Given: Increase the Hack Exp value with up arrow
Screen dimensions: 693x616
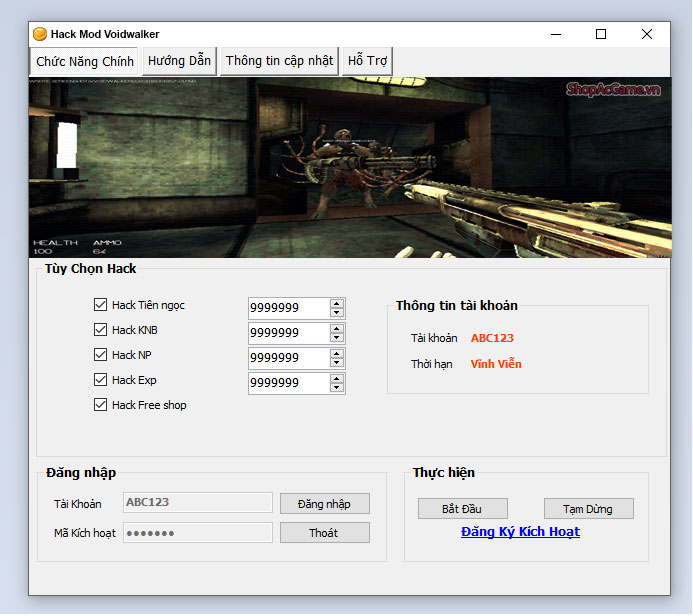Looking at the screenshot, I should pyautogui.click(x=337, y=379).
